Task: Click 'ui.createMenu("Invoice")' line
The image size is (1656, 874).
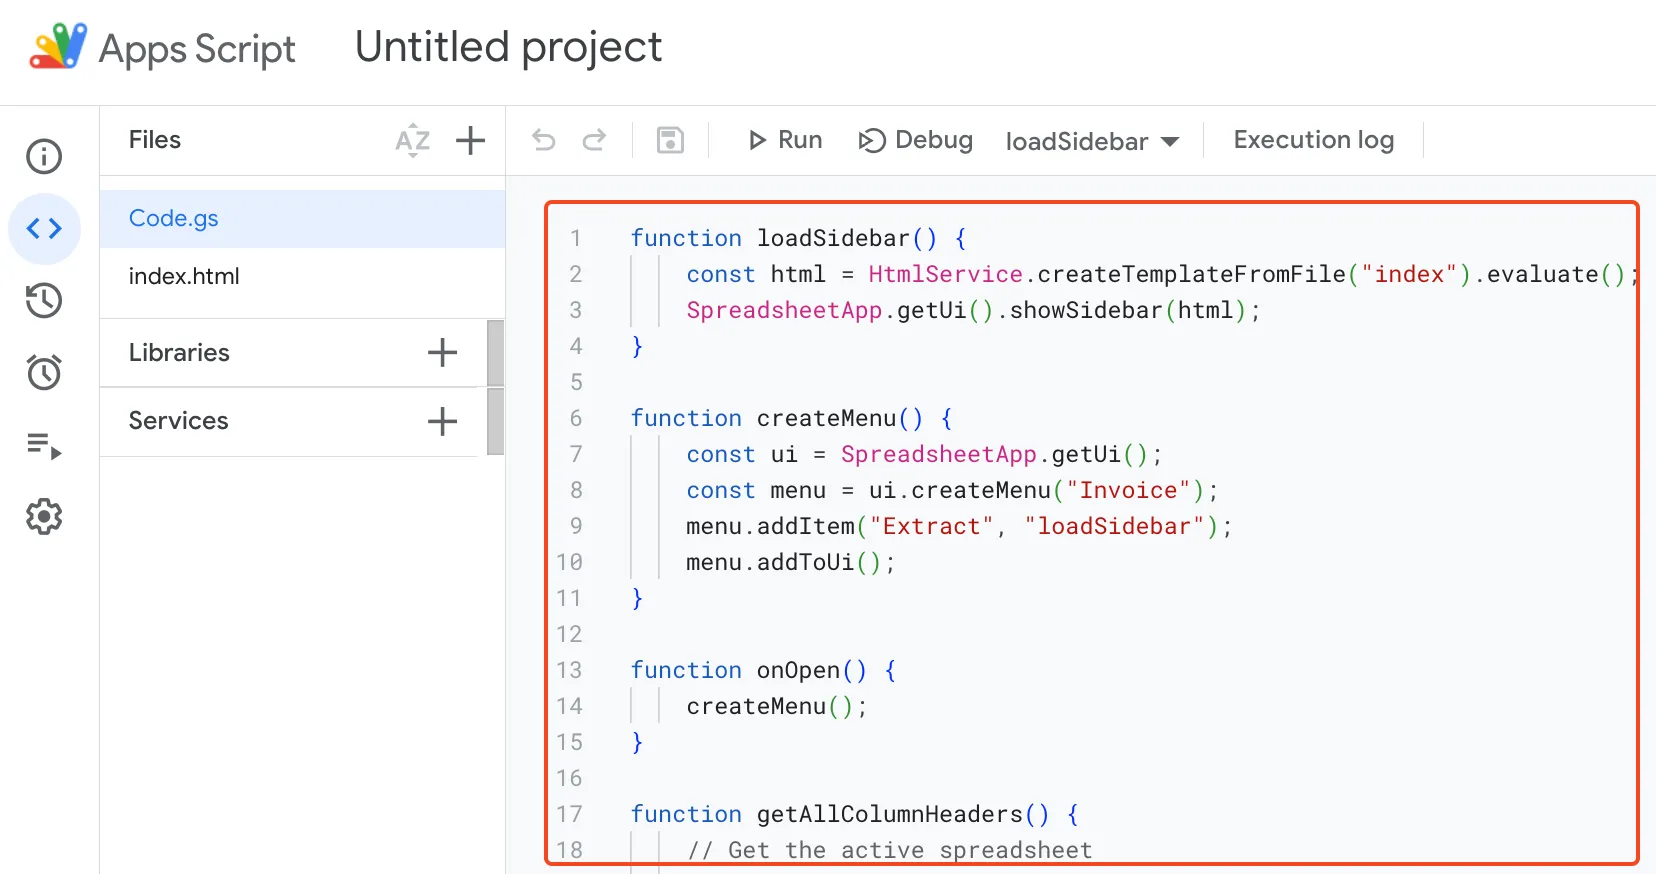Action: click(952, 490)
